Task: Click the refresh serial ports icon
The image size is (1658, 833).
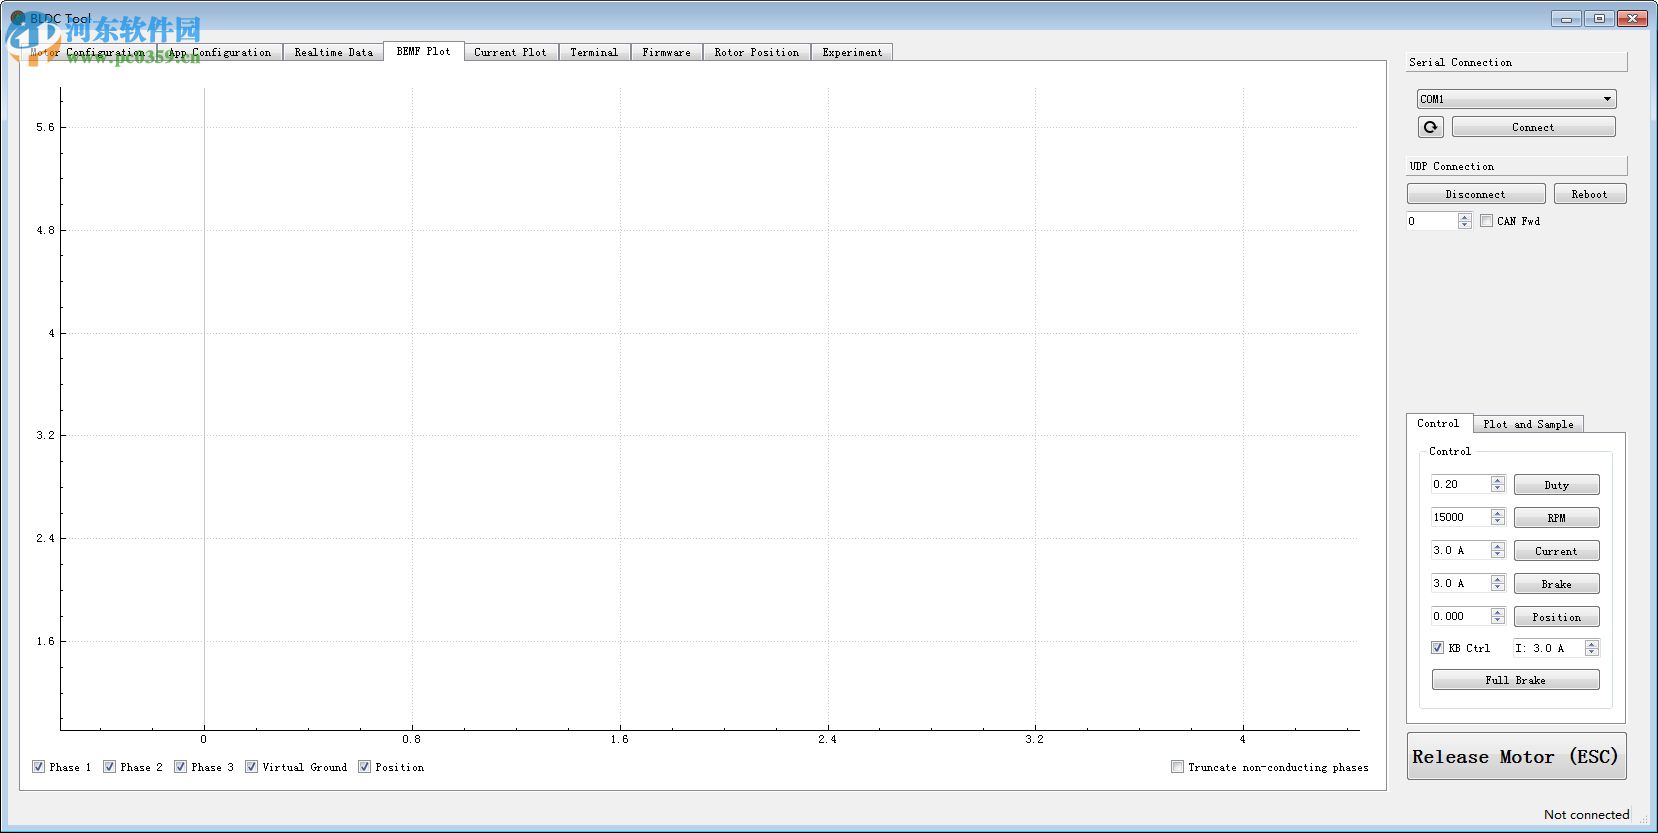Action: (1430, 127)
